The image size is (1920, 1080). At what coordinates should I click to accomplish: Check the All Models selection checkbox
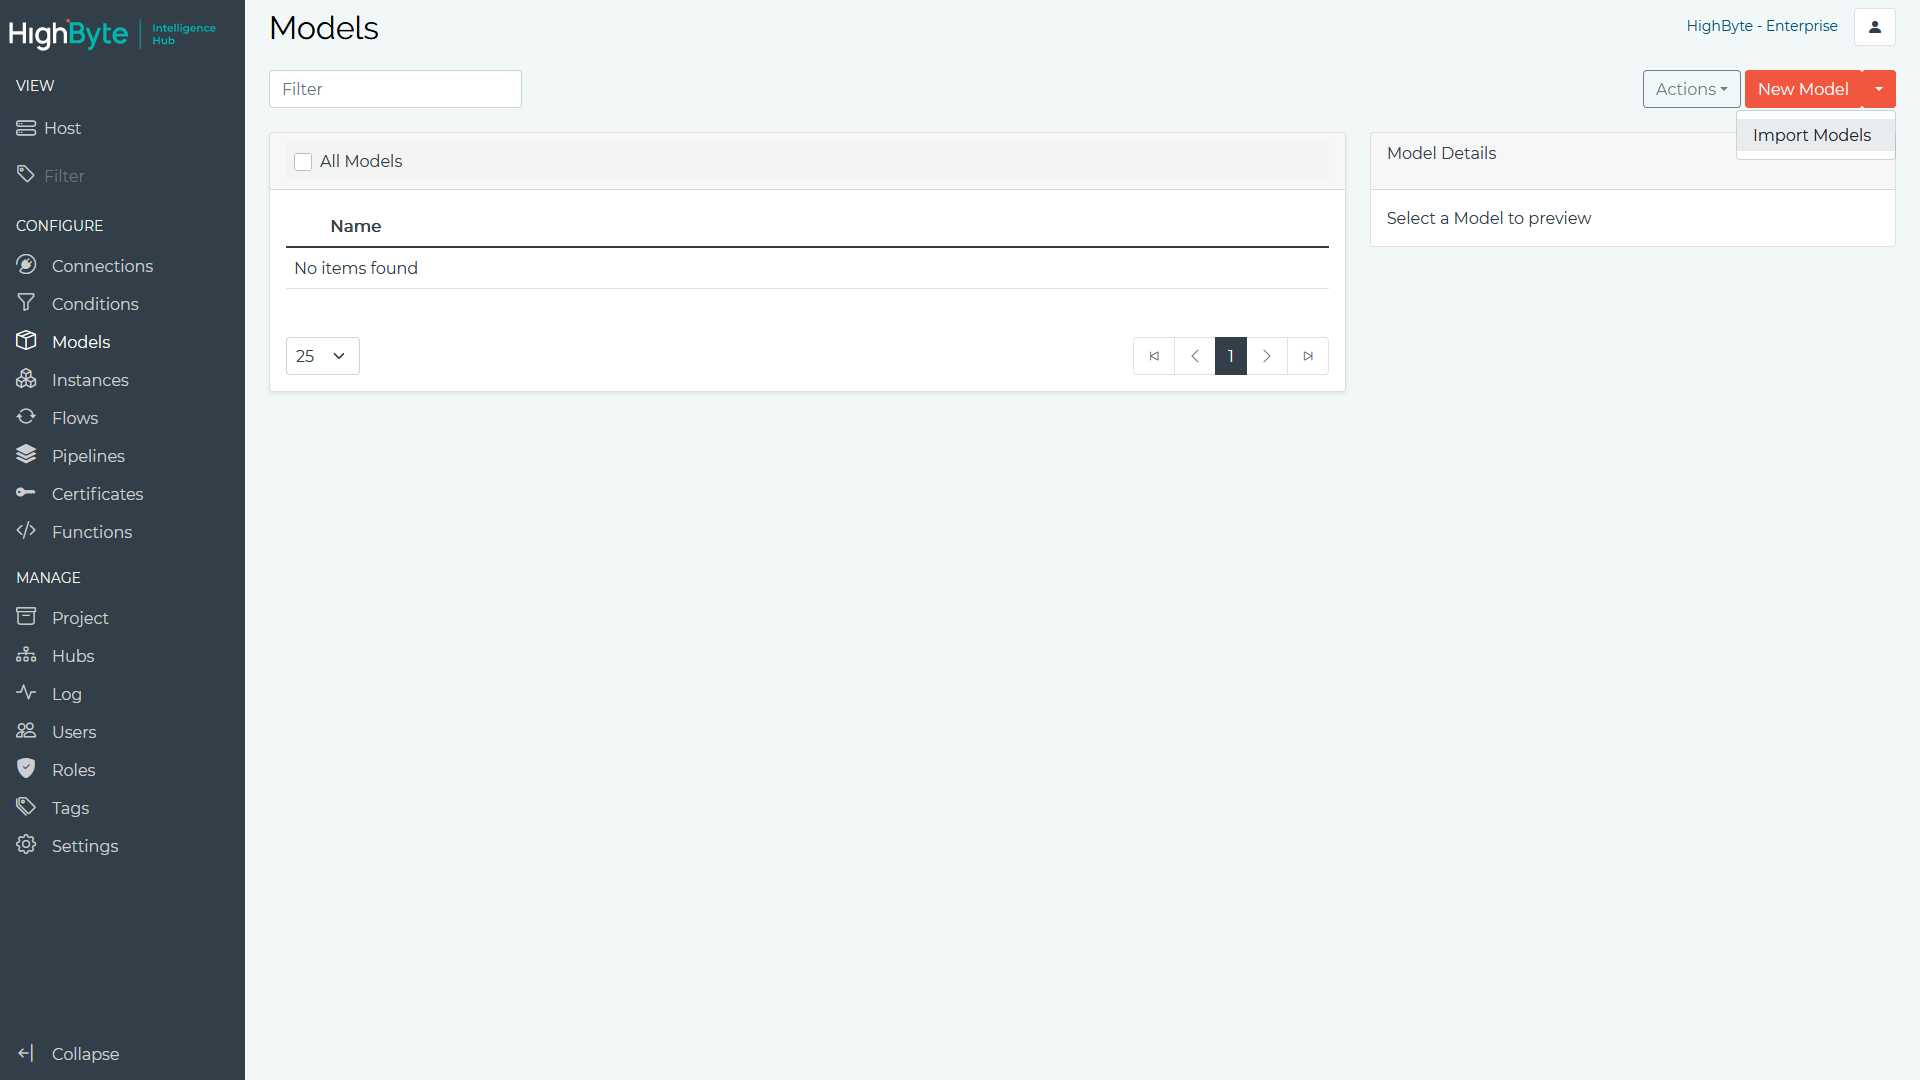pyautogui.click(x=303, y=161)
